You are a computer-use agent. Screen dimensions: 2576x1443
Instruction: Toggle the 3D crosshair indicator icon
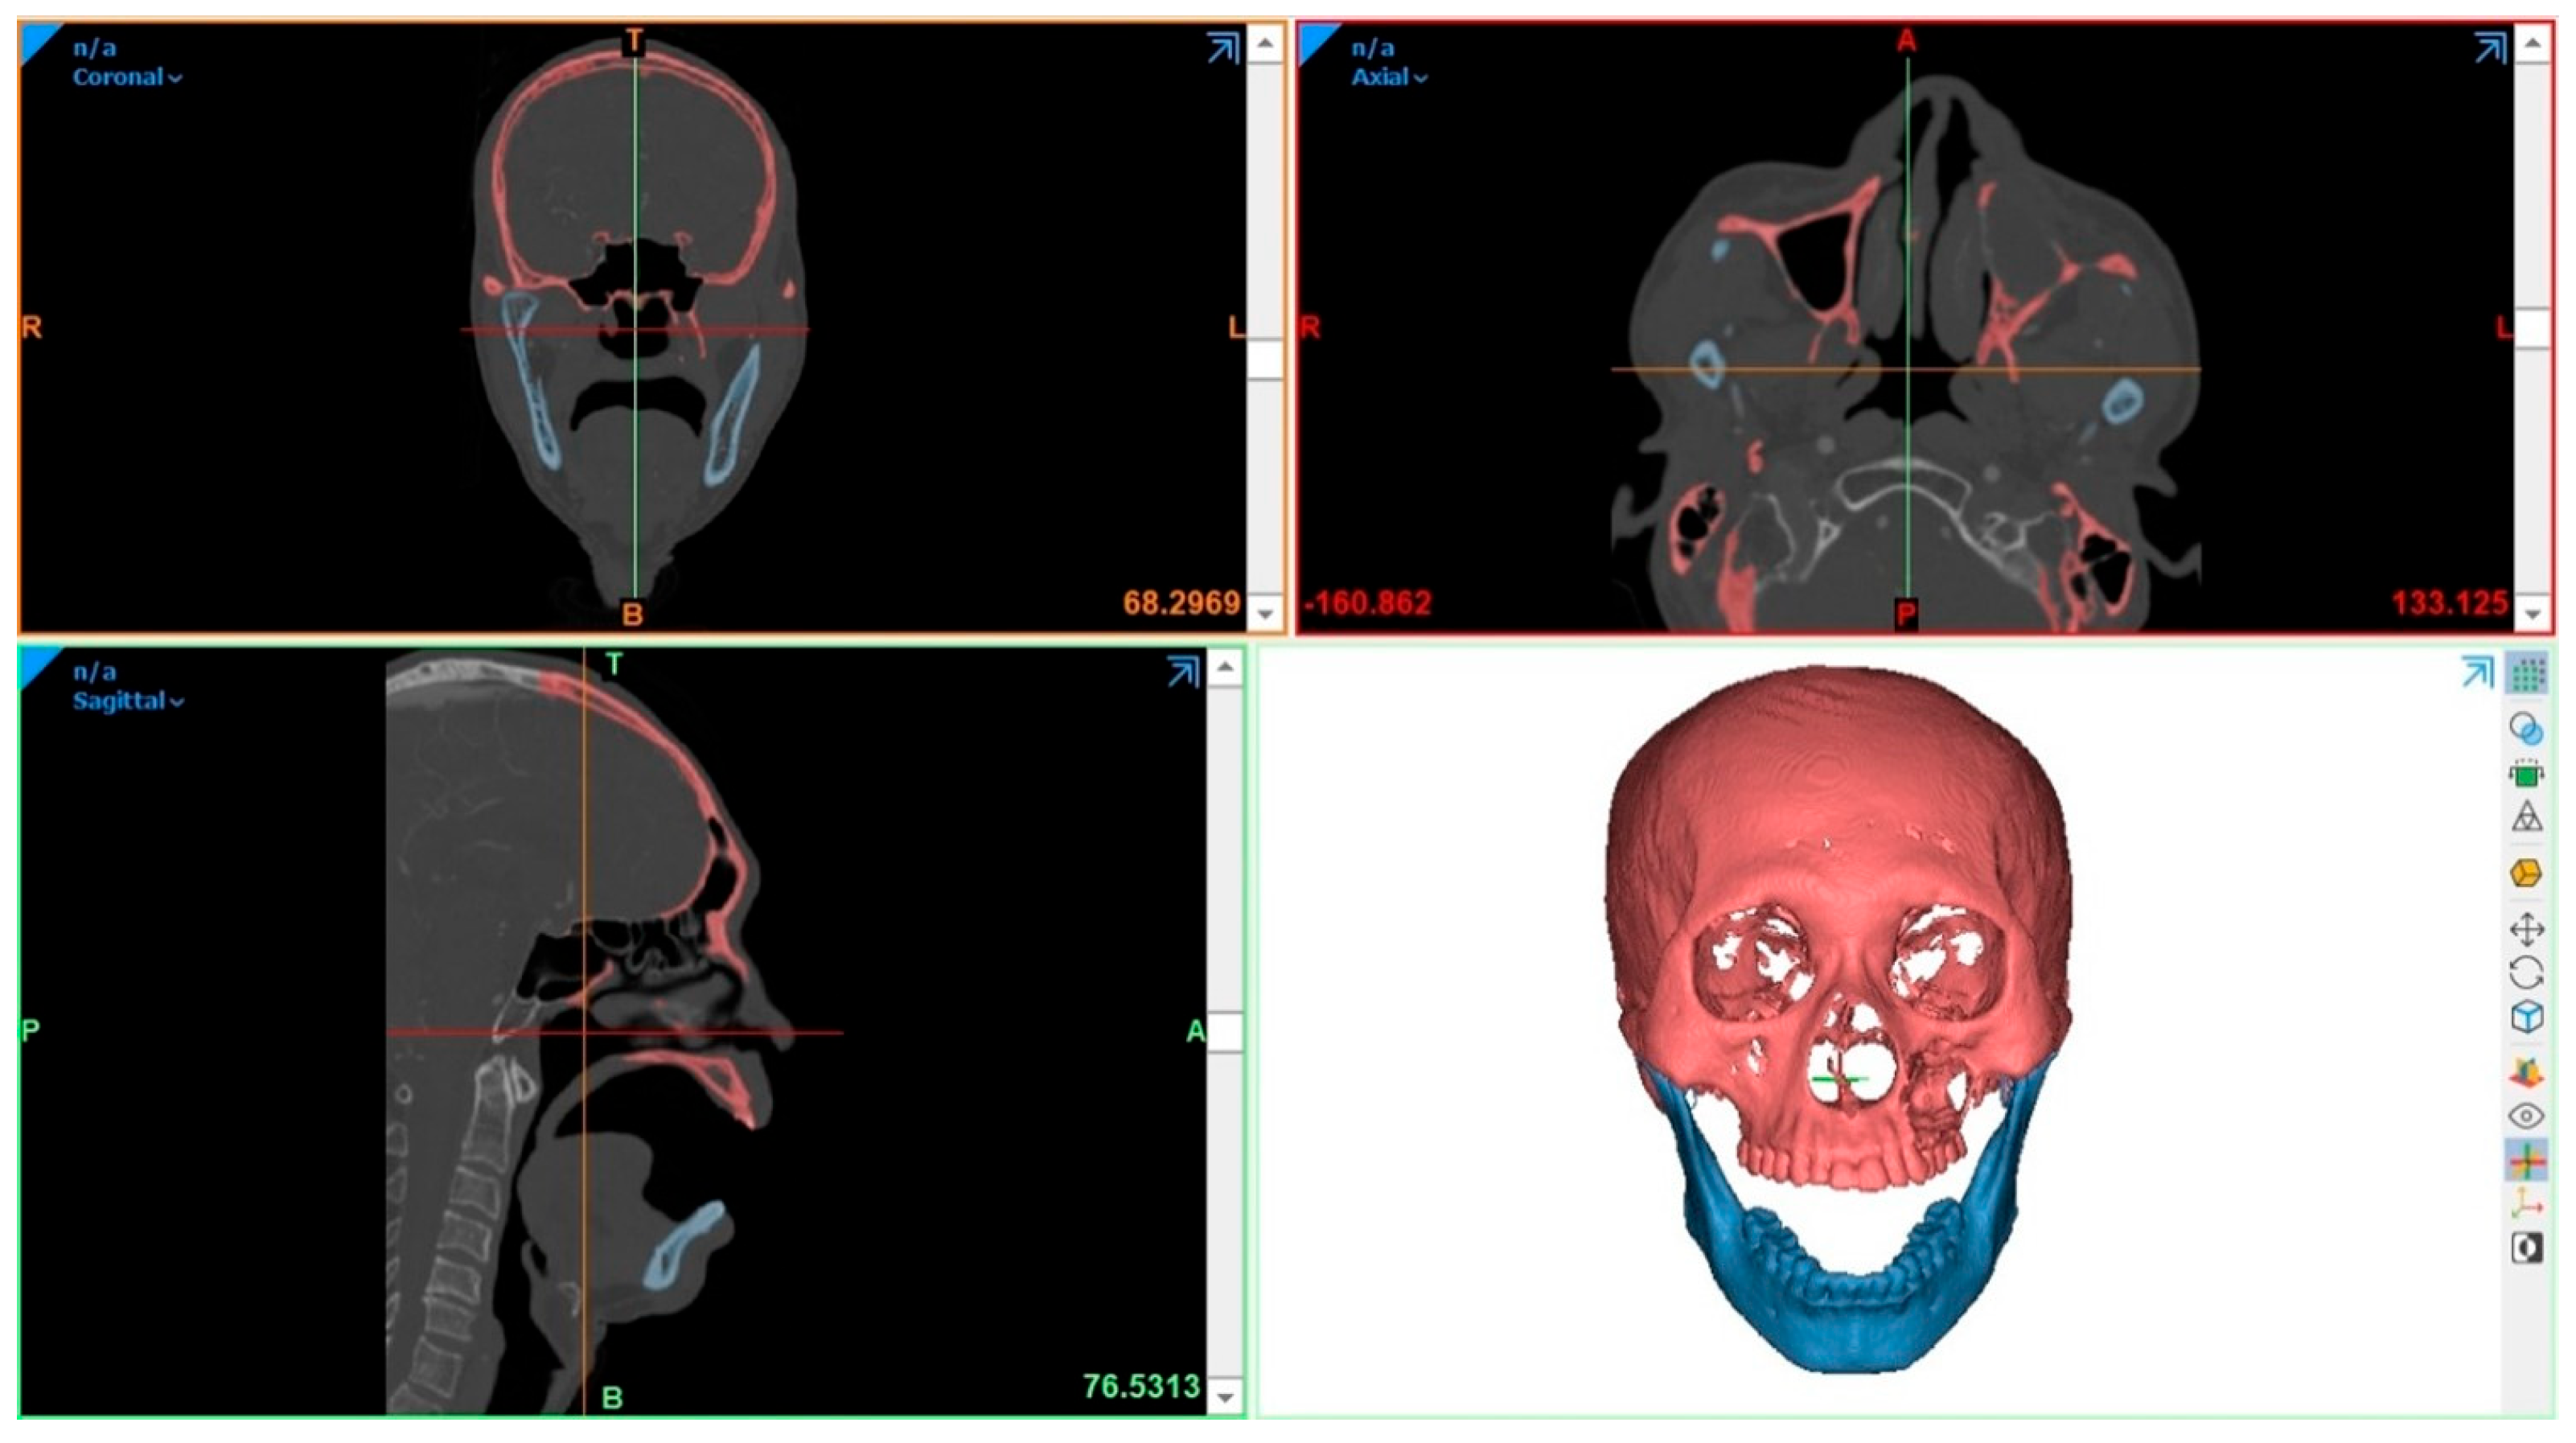click(x=2527, y=1161)
